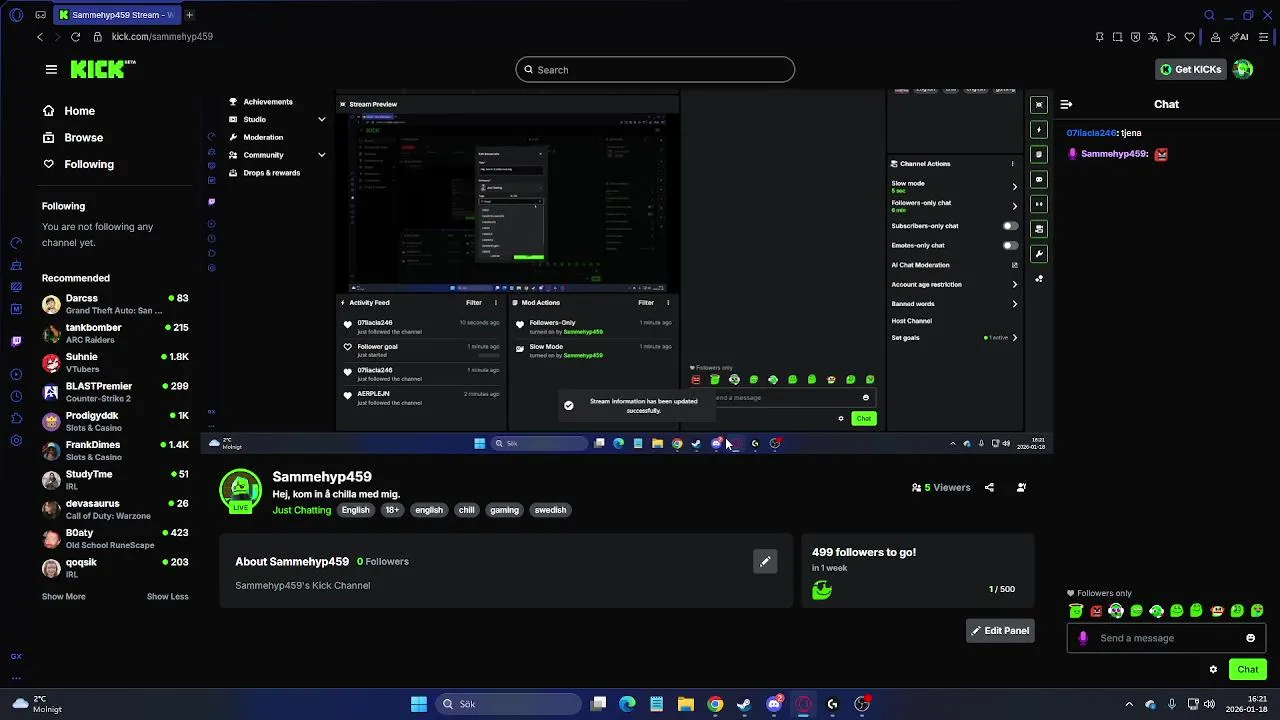The image size is (1280, 720).
Task: Expand Followers-only chat settings
Action: 1014,206
